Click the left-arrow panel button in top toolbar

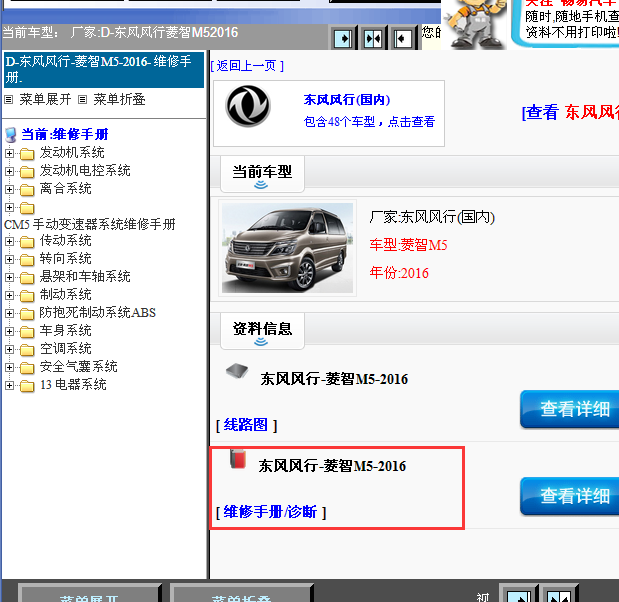[x=402, y=38]
